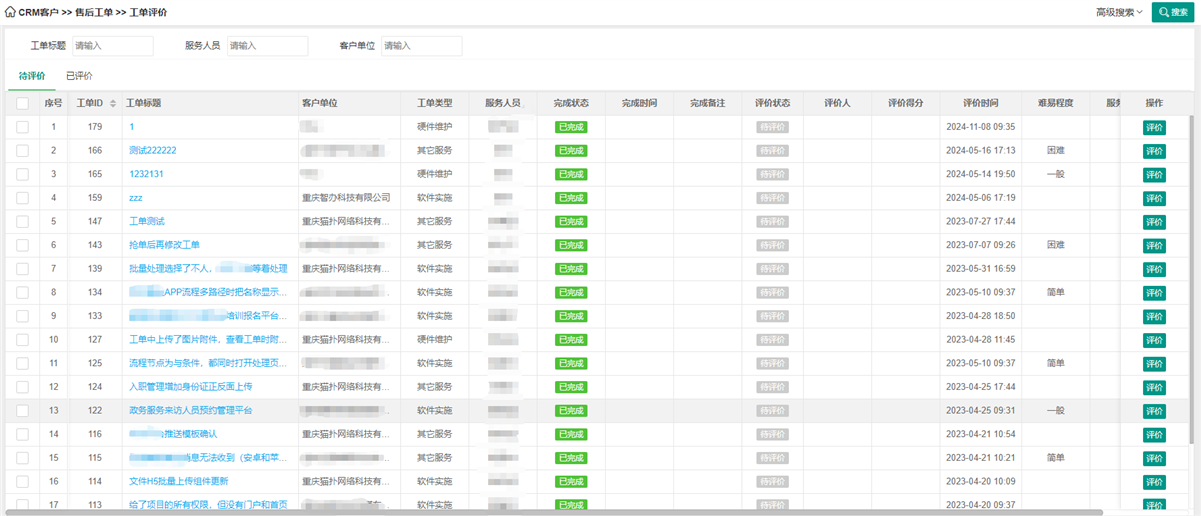Focus the 客户单位 input field
The image size is (1201, 516).
pyautogui.click(x=422, y=46)
